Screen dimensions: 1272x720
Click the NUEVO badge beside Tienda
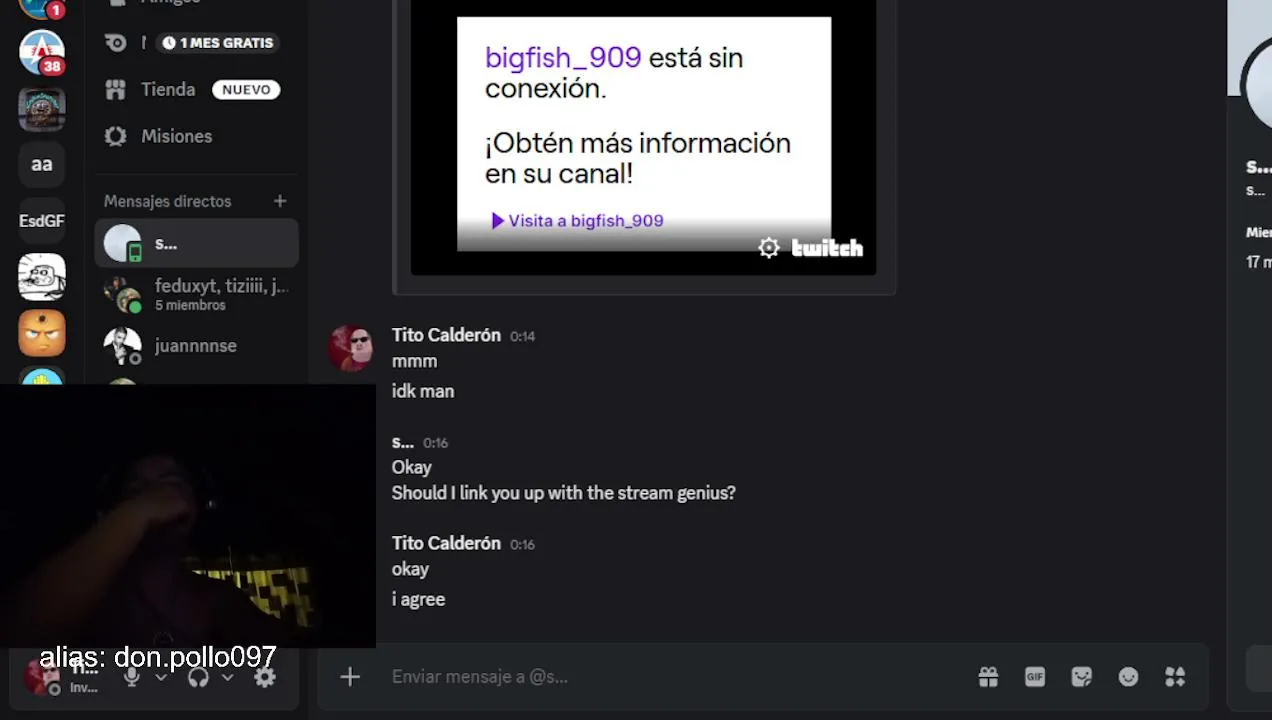pyautogui.click(x=246, y=90)
